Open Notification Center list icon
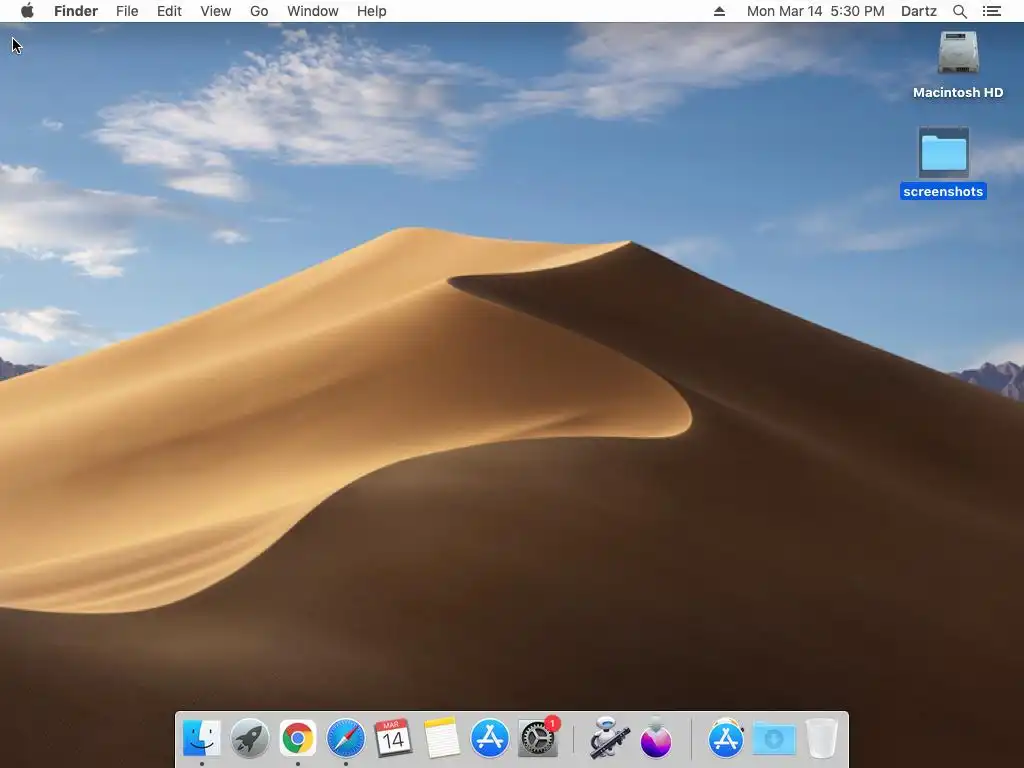The height and width of the screenshot is (768, 1024). 992,11
